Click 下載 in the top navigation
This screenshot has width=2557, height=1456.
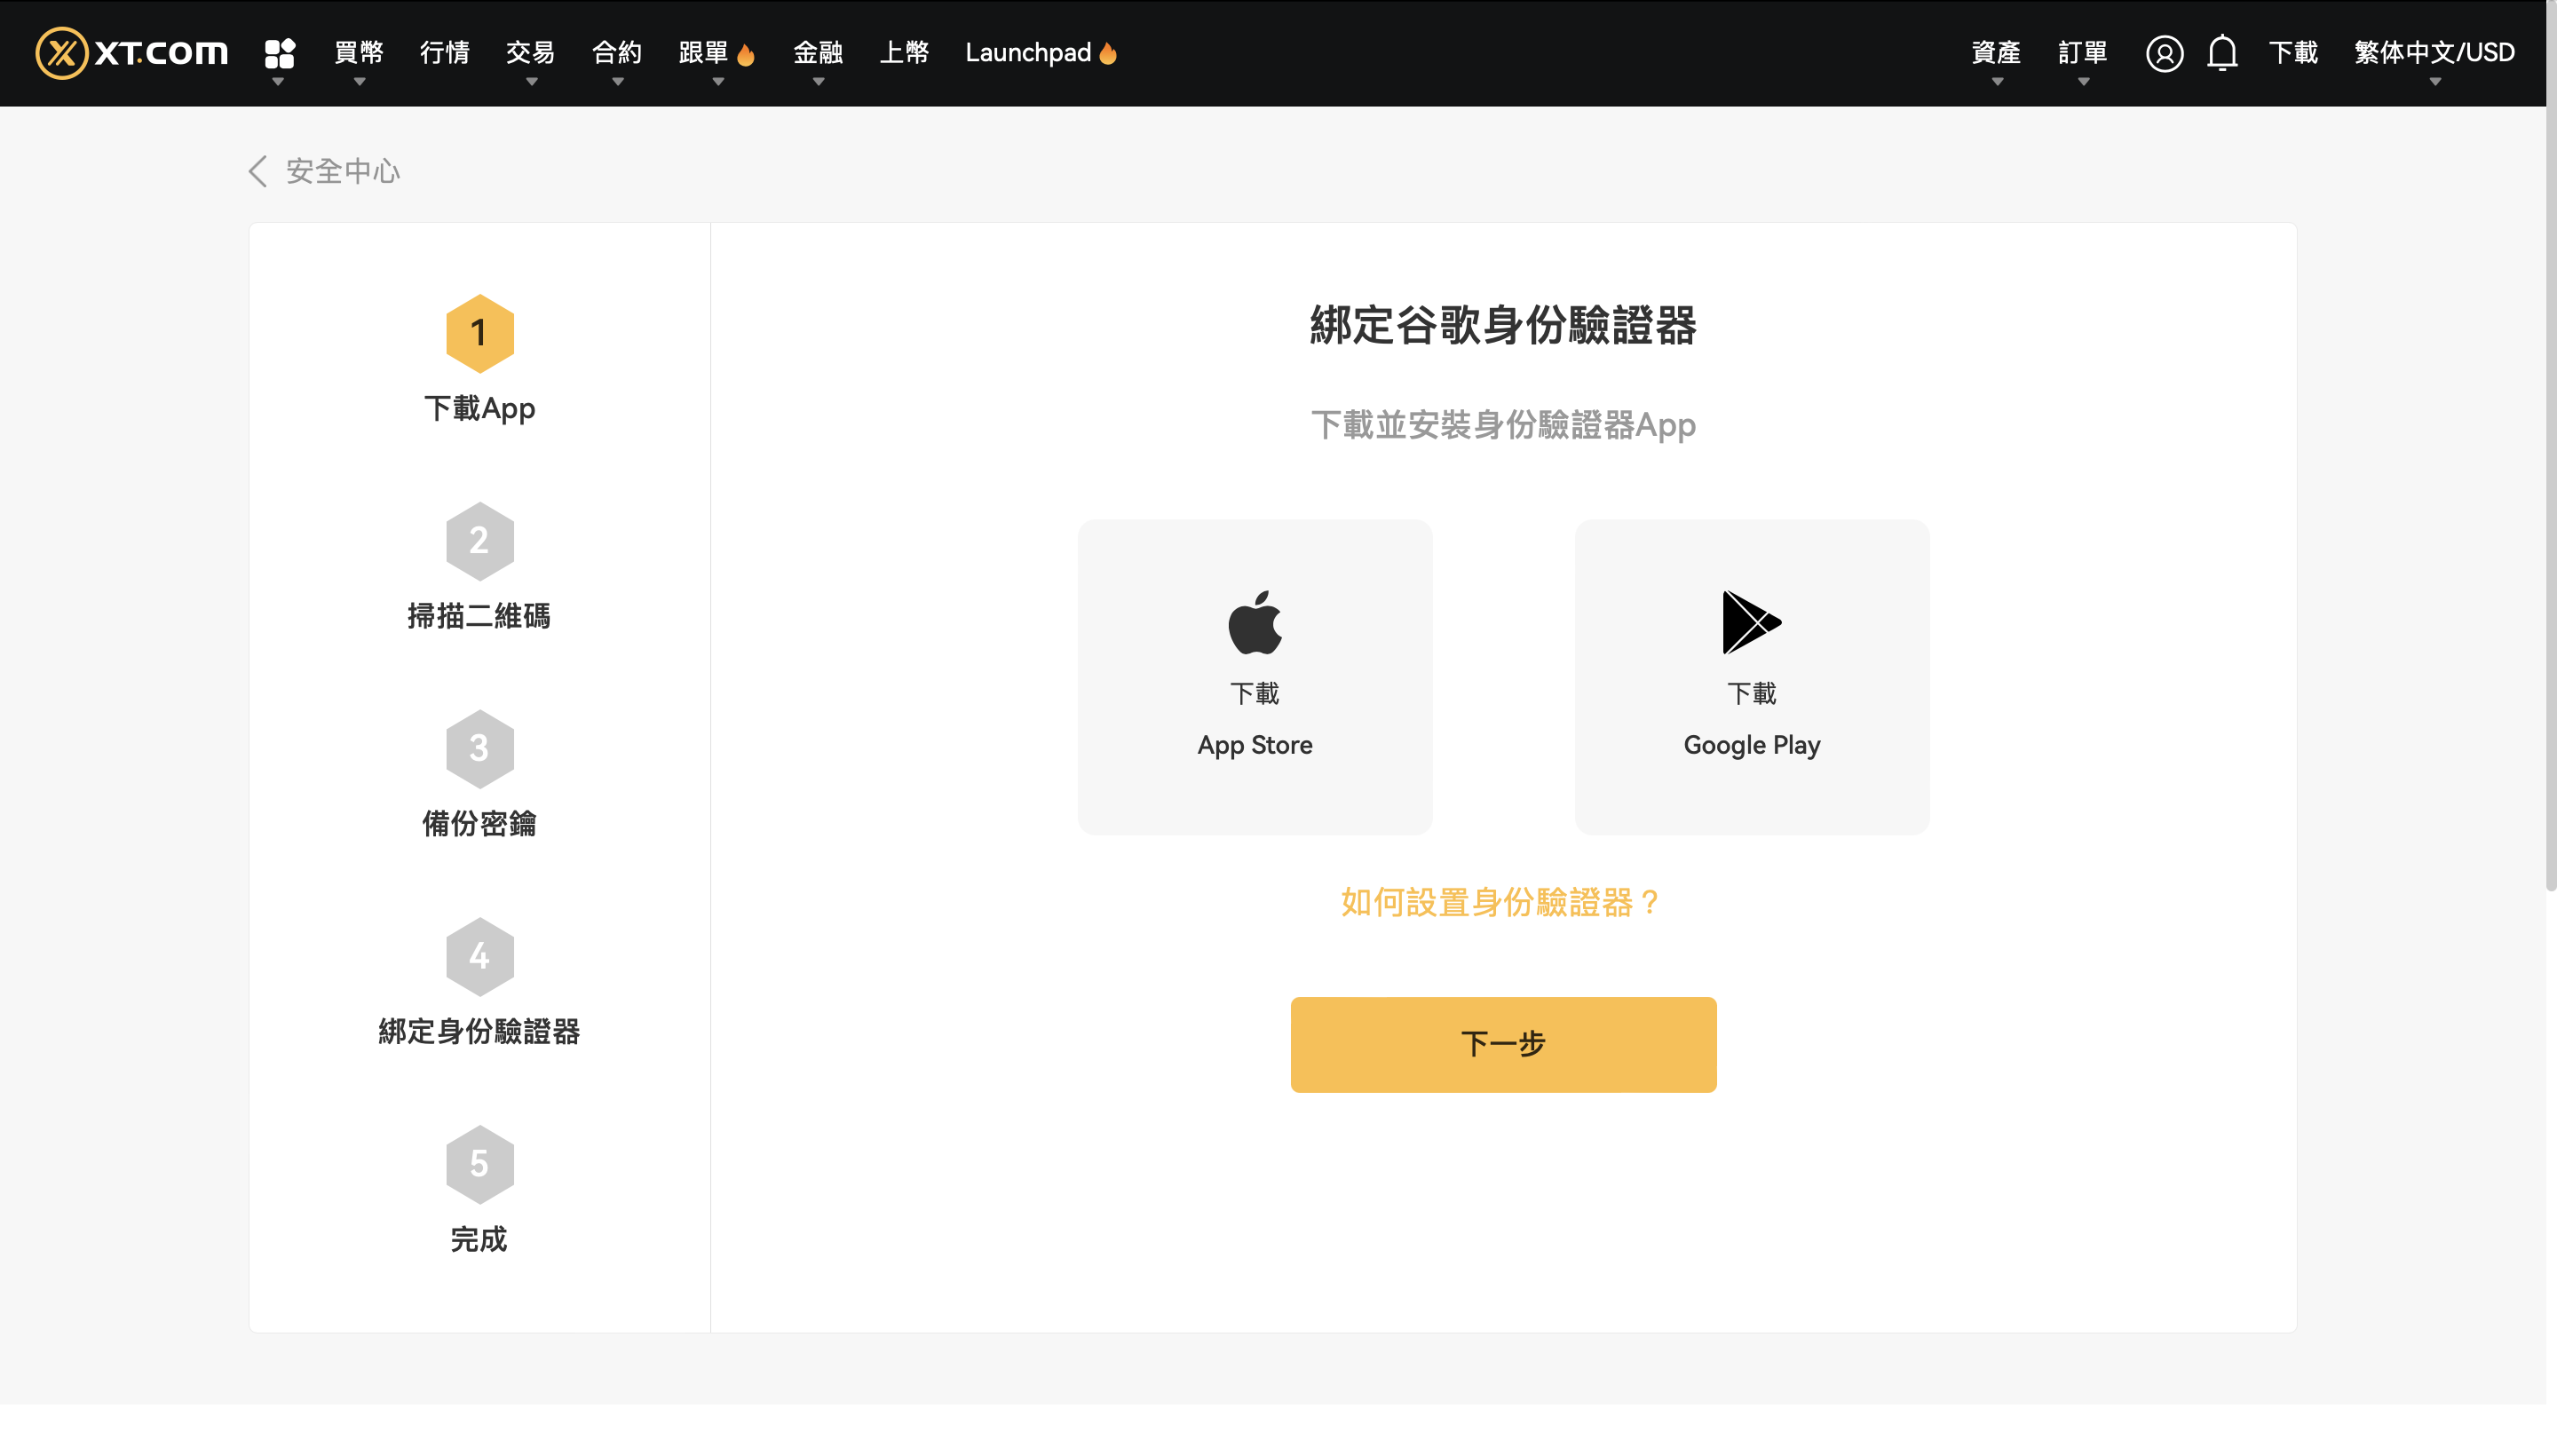[2293, 53]
